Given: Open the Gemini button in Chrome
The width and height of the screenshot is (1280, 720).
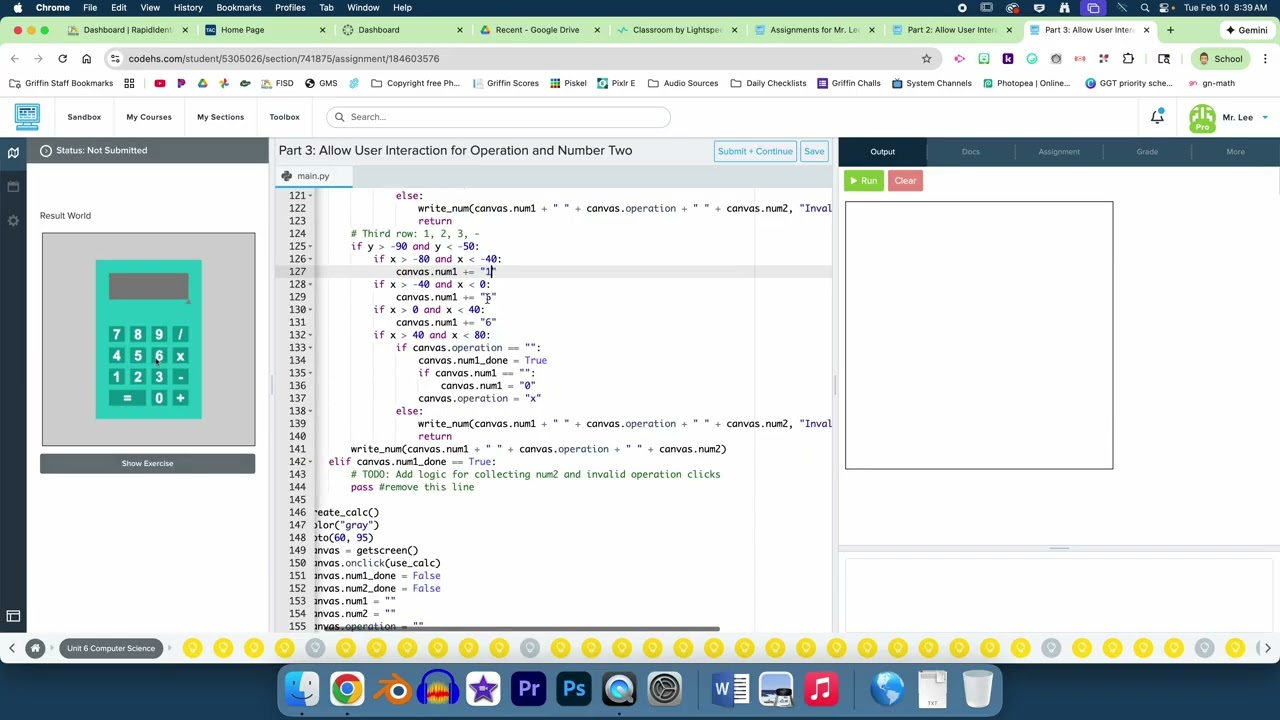Looking at the screenshot, I should [x=1246, y=30].
